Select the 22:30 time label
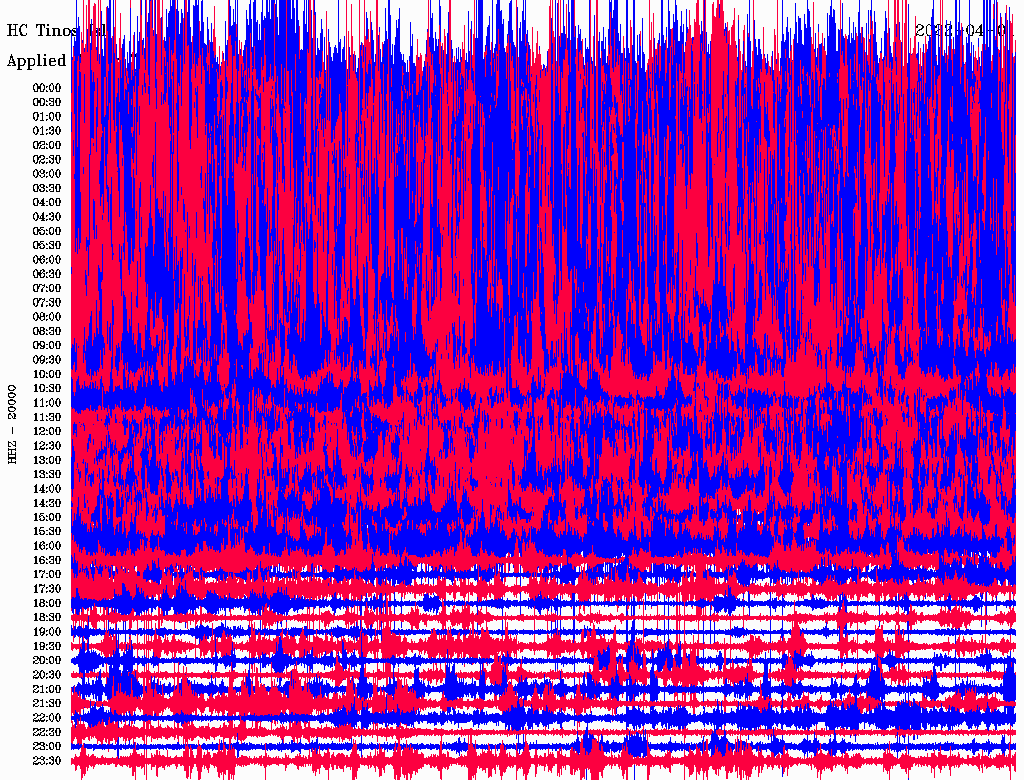This screenshot has width=1024, height=780. [47, 732]
